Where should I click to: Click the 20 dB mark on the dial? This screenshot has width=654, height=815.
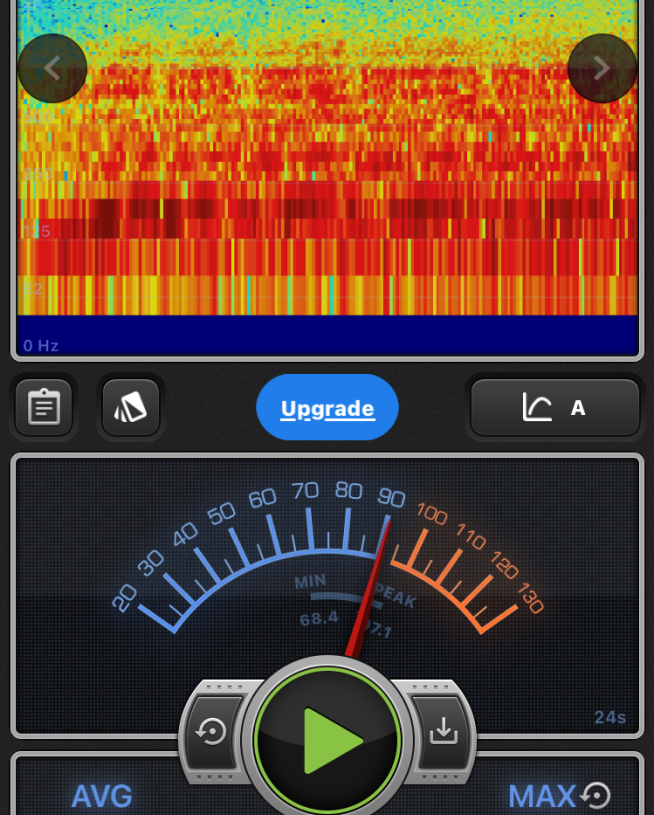[x=125, y=598]
